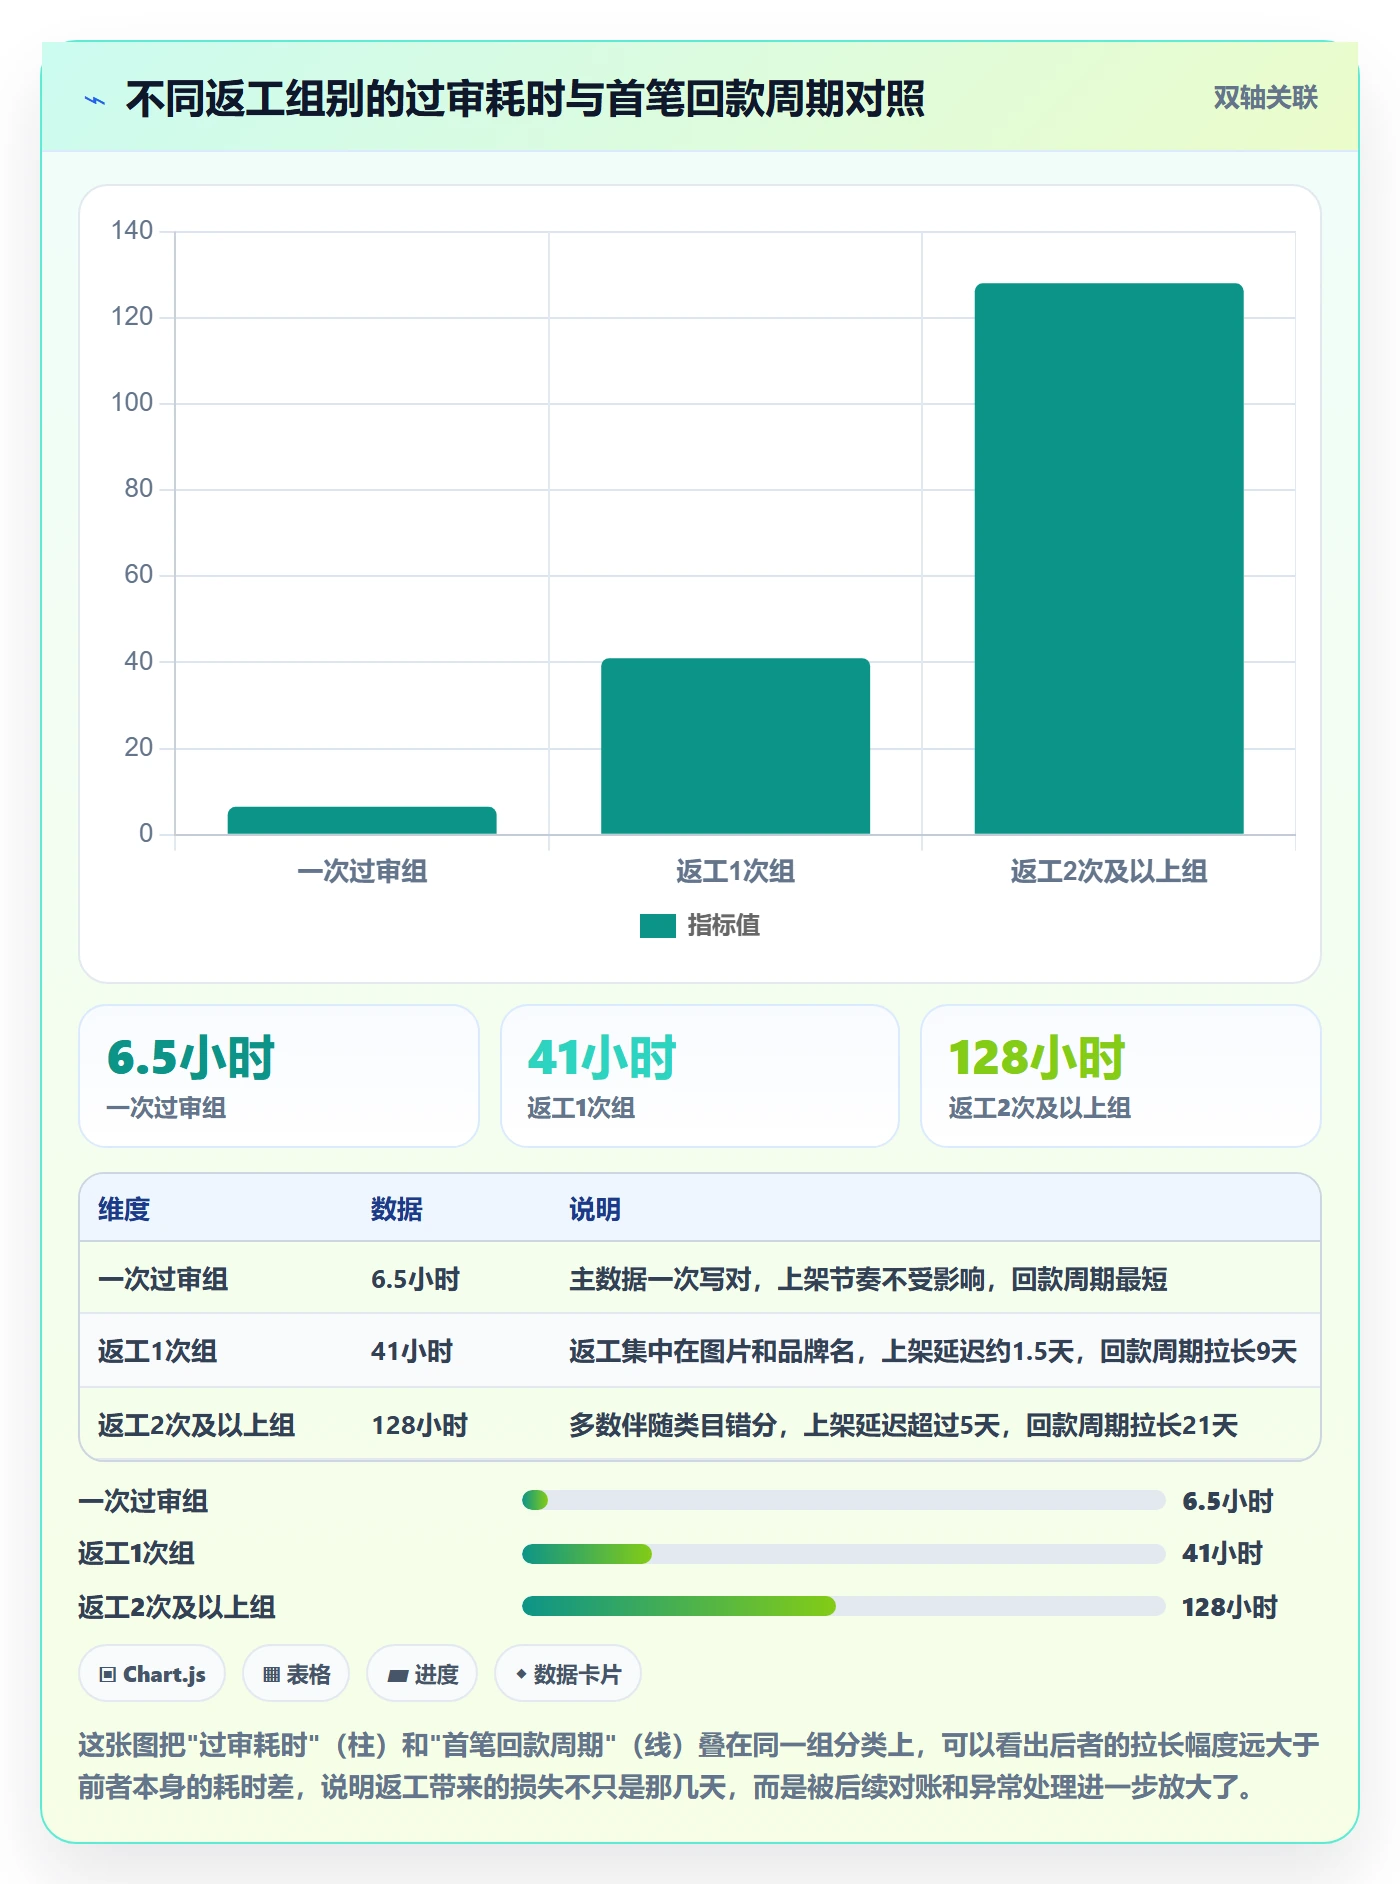Click the 一次过审组 bar in the chart
This screenshot has width=1400, height=1884.
(362, 820)
